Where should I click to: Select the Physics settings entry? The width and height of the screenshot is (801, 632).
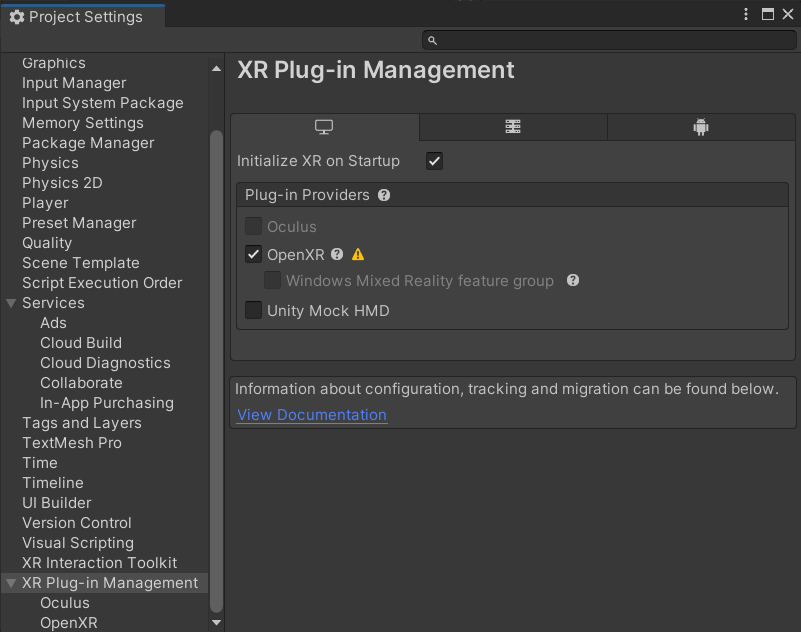click(50, 162)
